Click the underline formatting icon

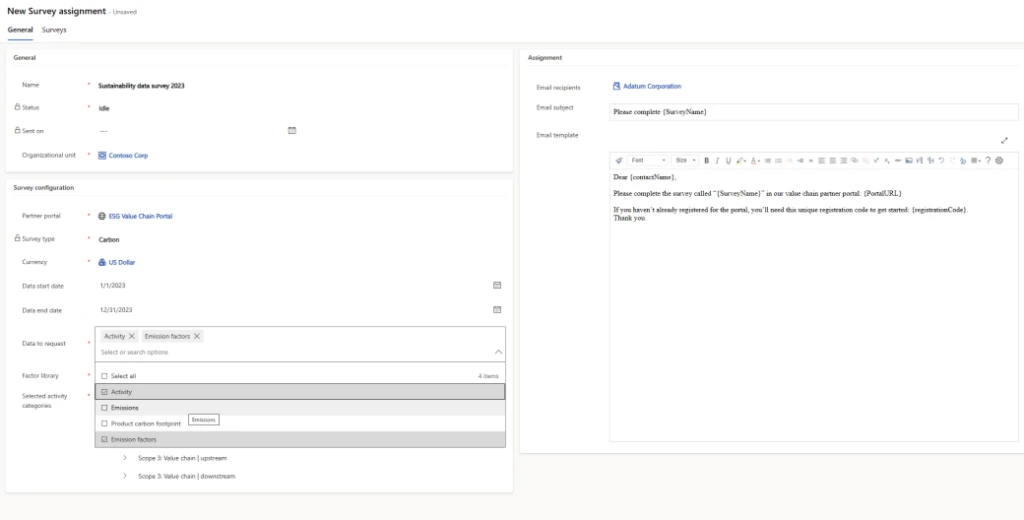pyautogui.click(x=728, y=160)
